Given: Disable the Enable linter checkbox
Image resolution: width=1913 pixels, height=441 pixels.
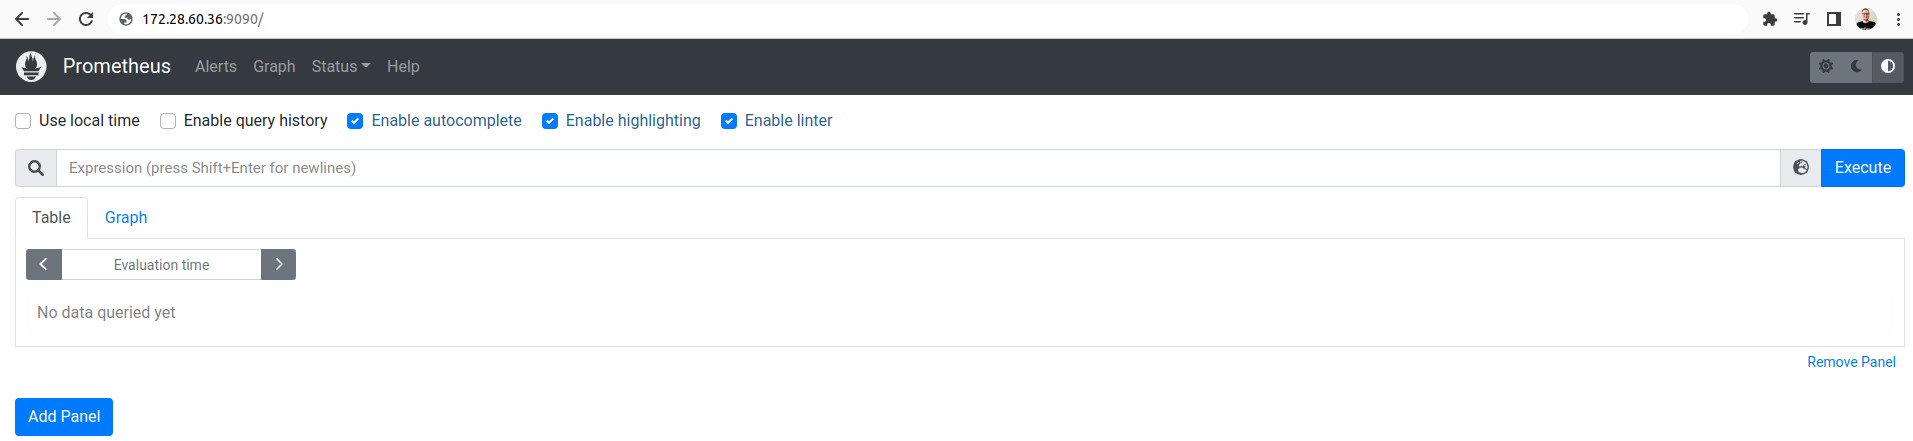Looking at the screenshot, I should point(729,121).
